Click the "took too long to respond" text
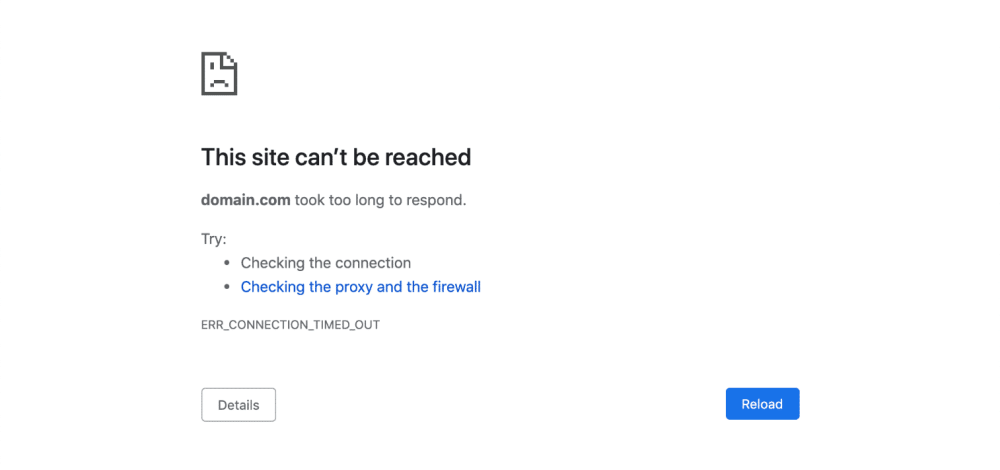Image resolution: width=1000 pixels, height=470 pixels. click(x=380, y=200)
